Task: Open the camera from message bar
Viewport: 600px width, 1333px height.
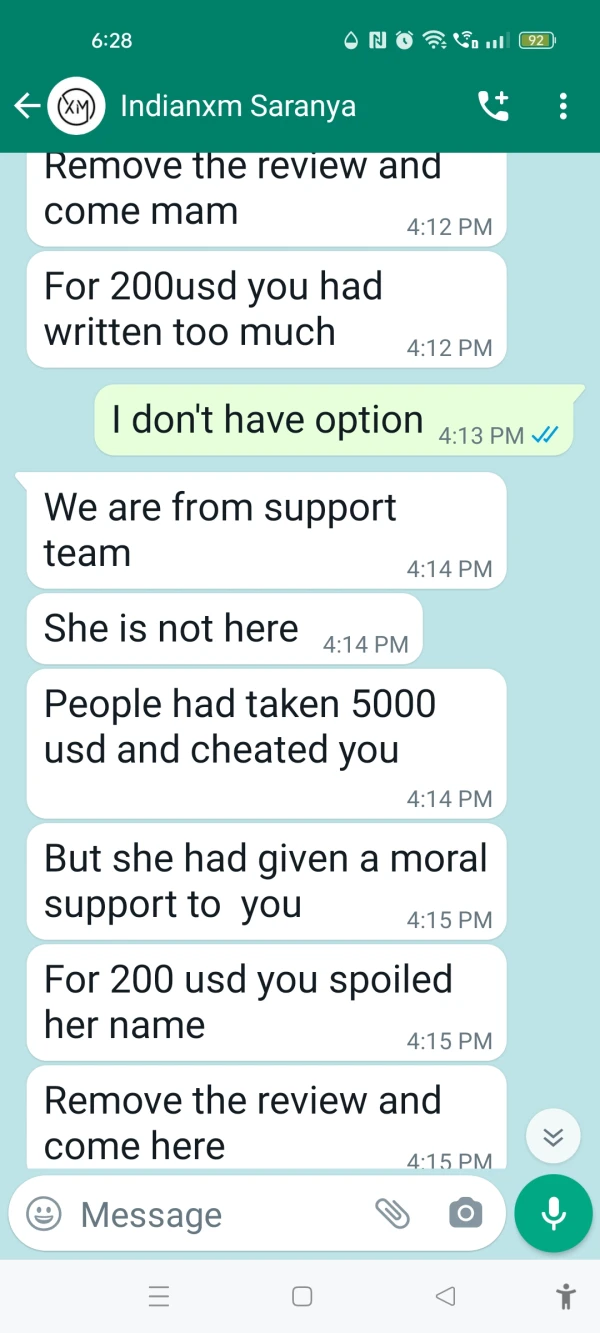Action: [465, 1214]
